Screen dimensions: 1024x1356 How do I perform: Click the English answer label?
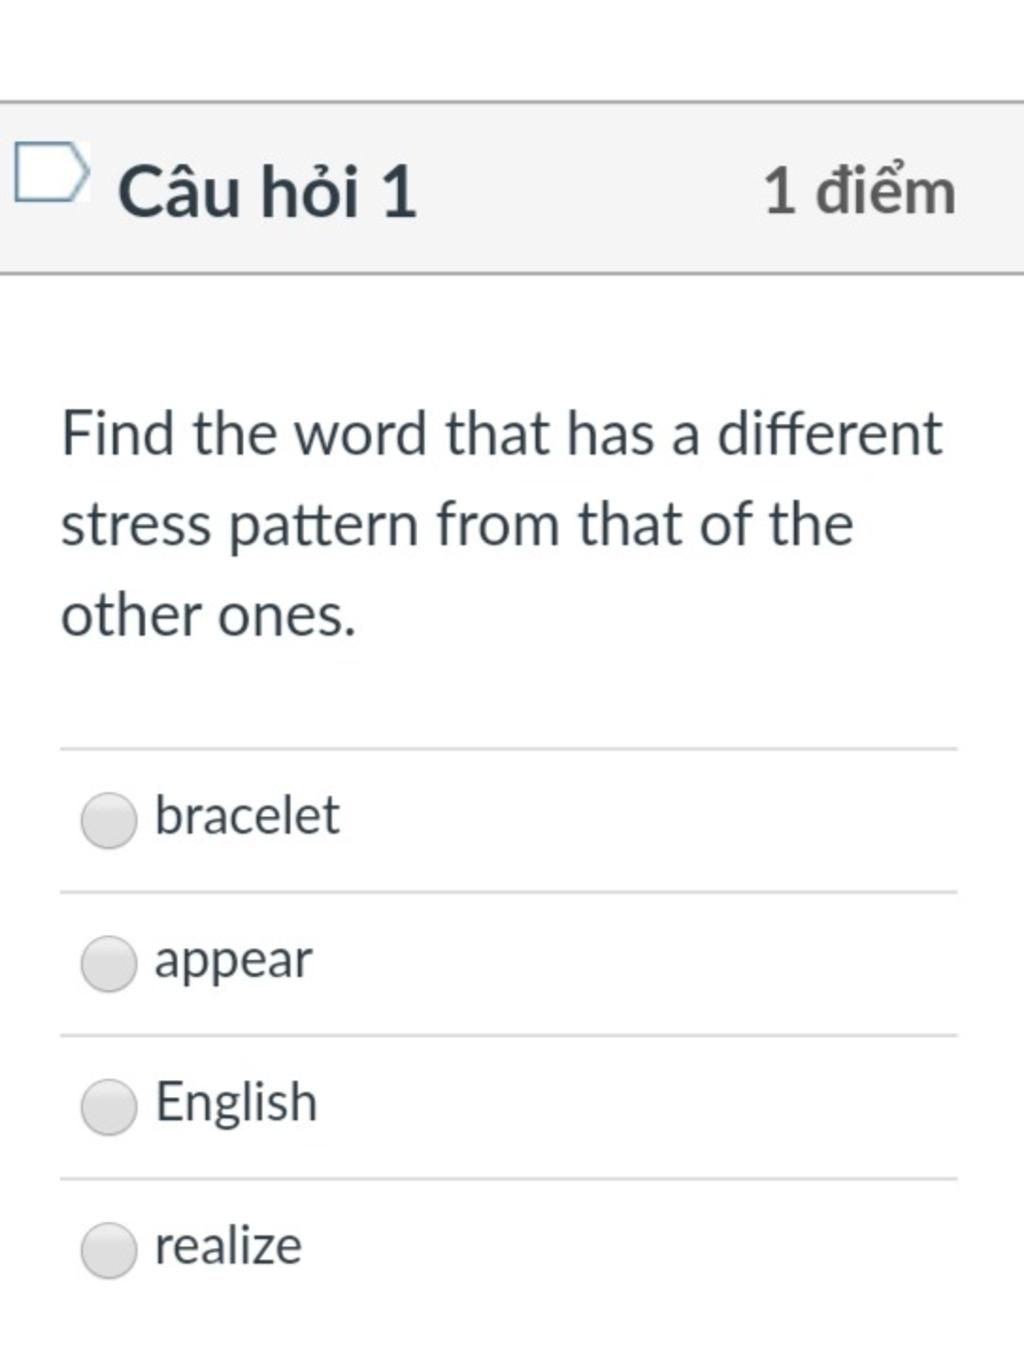pyautogui.click(x=236, y=1104)
